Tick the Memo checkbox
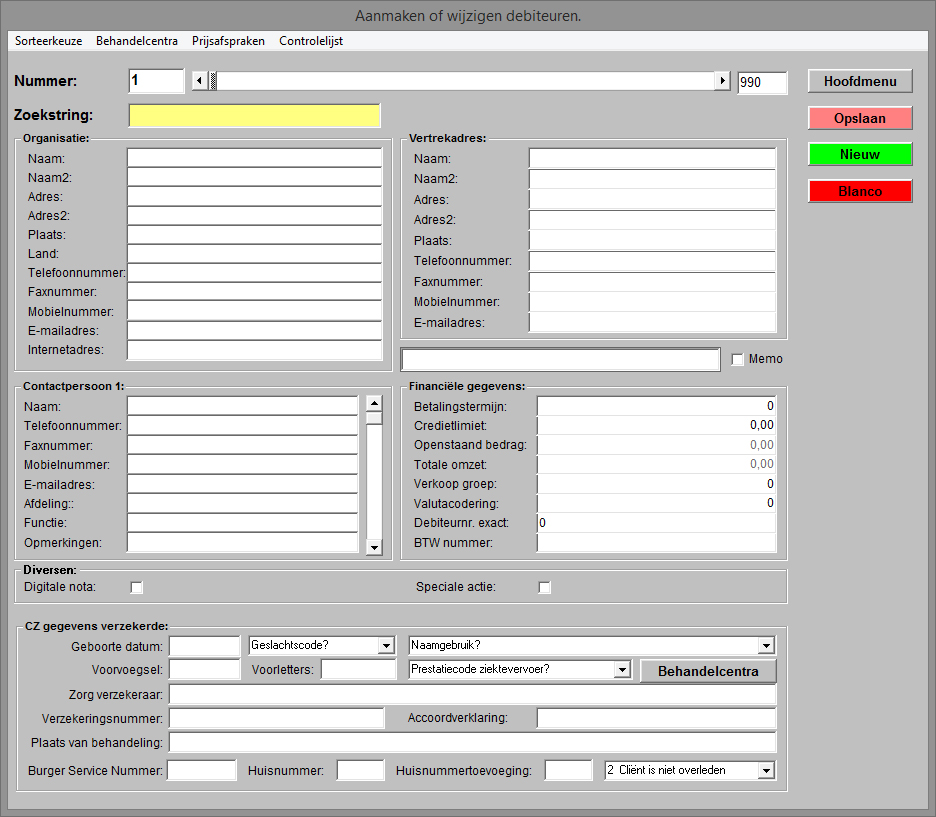The image size is (936, 817). (x=738, y=359)
